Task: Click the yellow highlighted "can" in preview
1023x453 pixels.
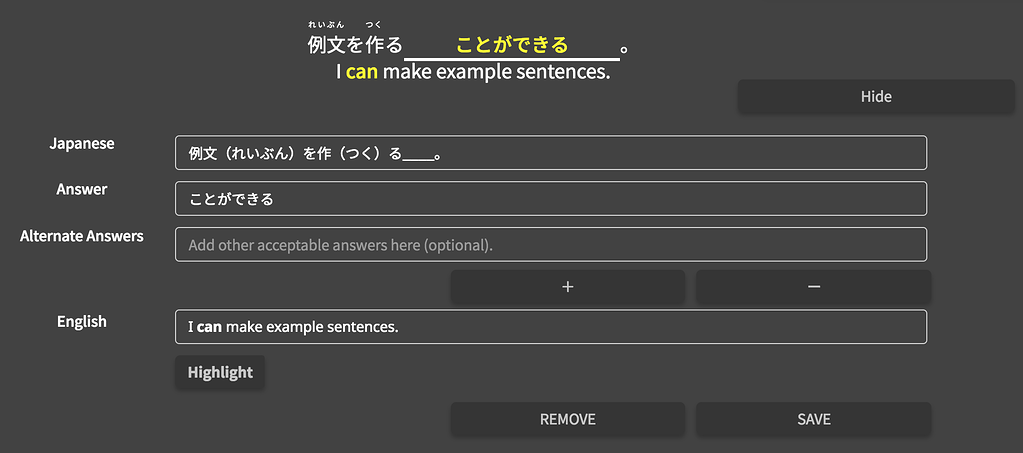Action: (x=362, y=72)
